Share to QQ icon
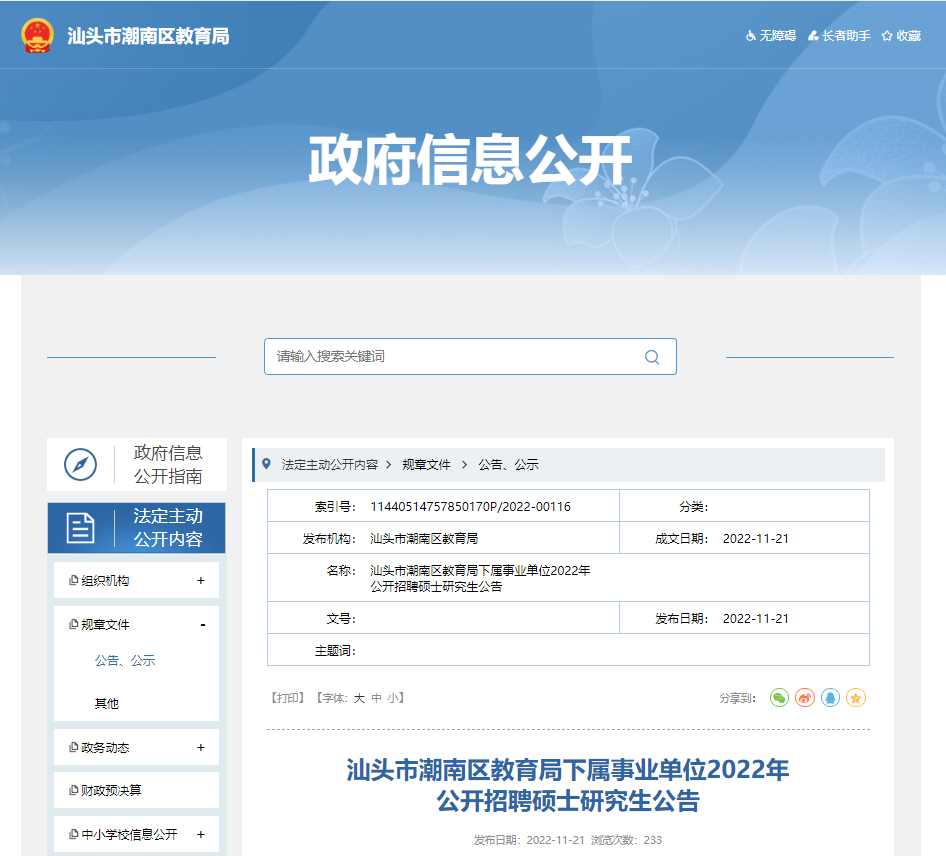The height and width of the screenshot is (856, 946). tap(830, 698)
